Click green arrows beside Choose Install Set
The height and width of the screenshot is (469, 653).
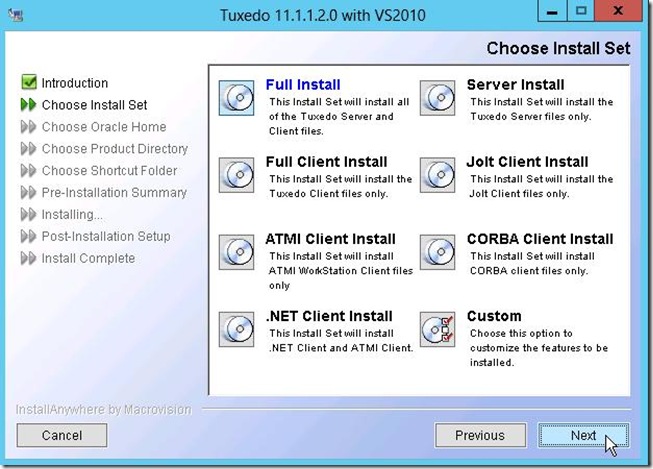click(28, 105)
